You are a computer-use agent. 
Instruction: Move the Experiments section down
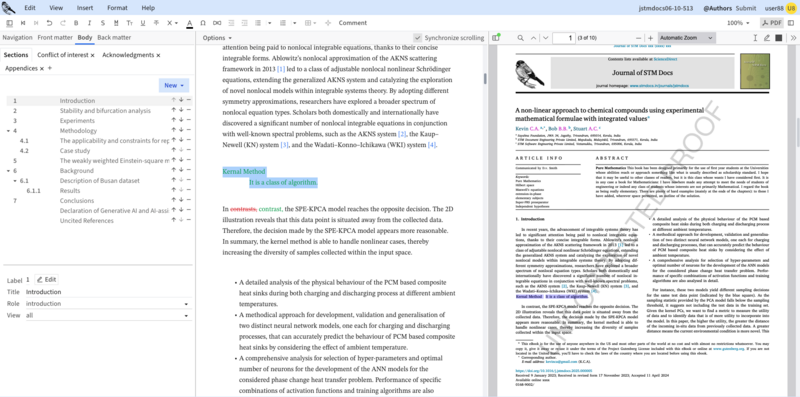point(181,120)
